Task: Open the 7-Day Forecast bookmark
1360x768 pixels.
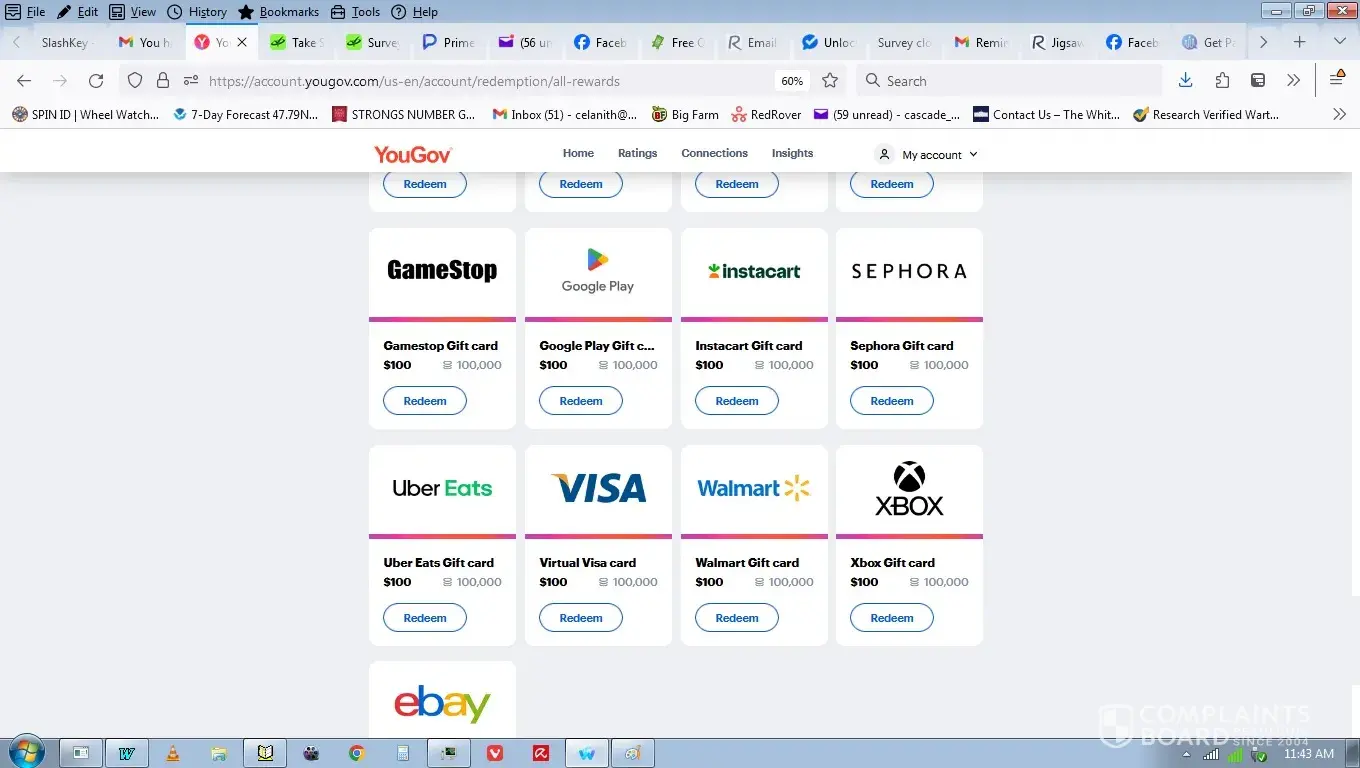Action: (245, 115)
